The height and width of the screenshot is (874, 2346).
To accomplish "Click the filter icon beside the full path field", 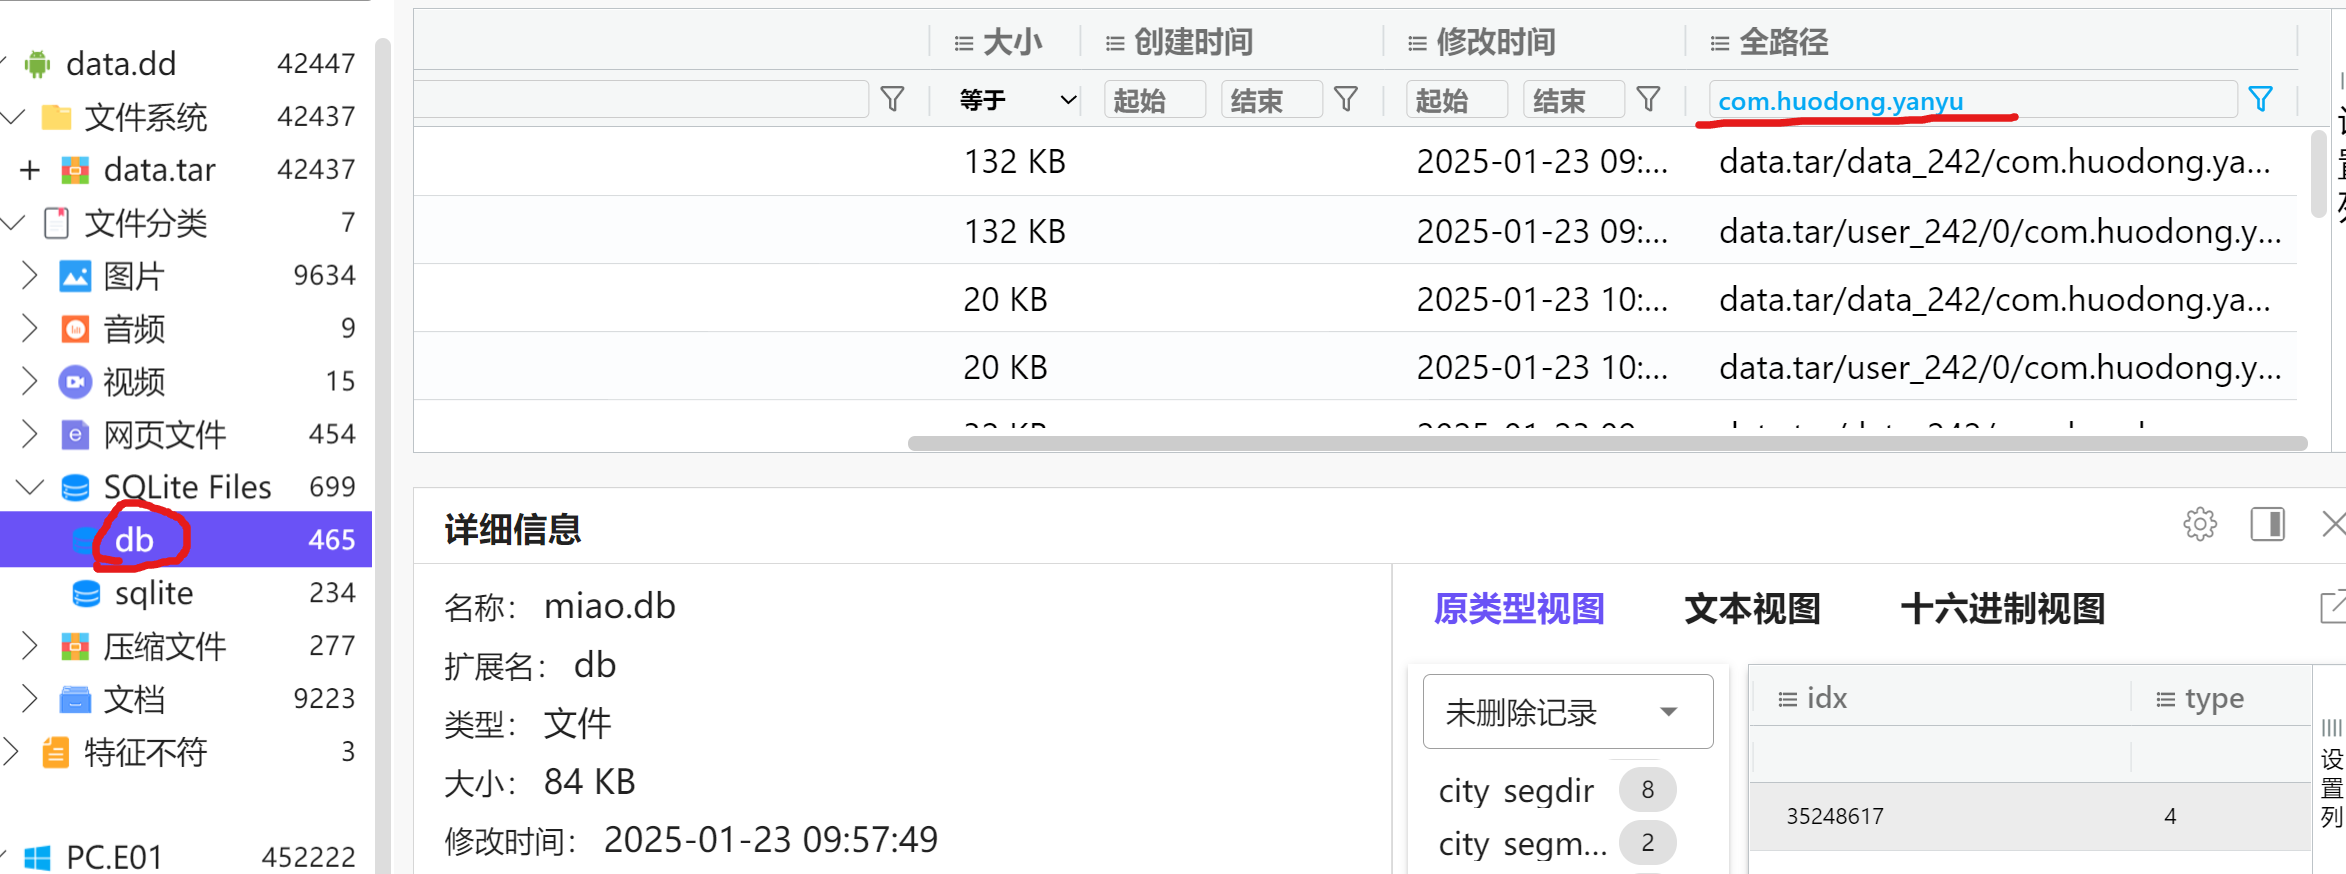I will pos(2260,99).
